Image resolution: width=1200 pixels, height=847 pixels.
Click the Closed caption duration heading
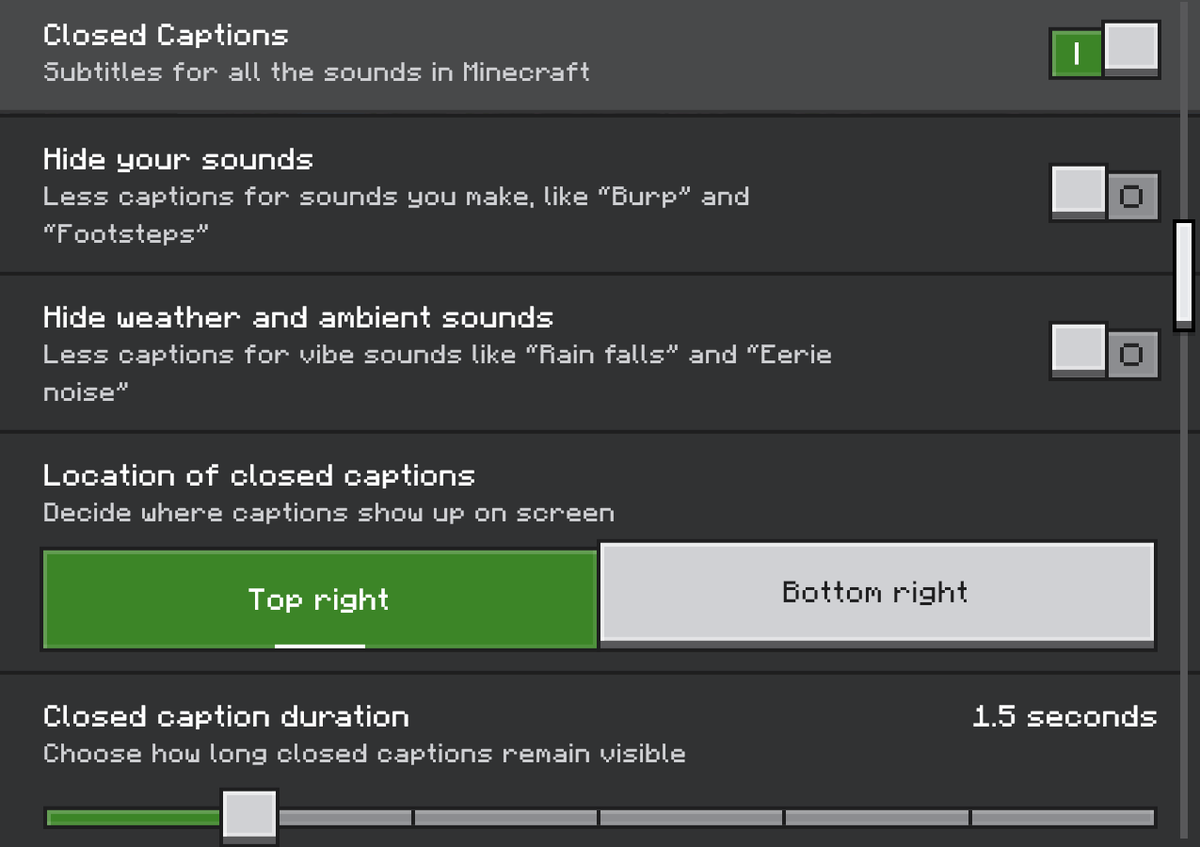226,717
